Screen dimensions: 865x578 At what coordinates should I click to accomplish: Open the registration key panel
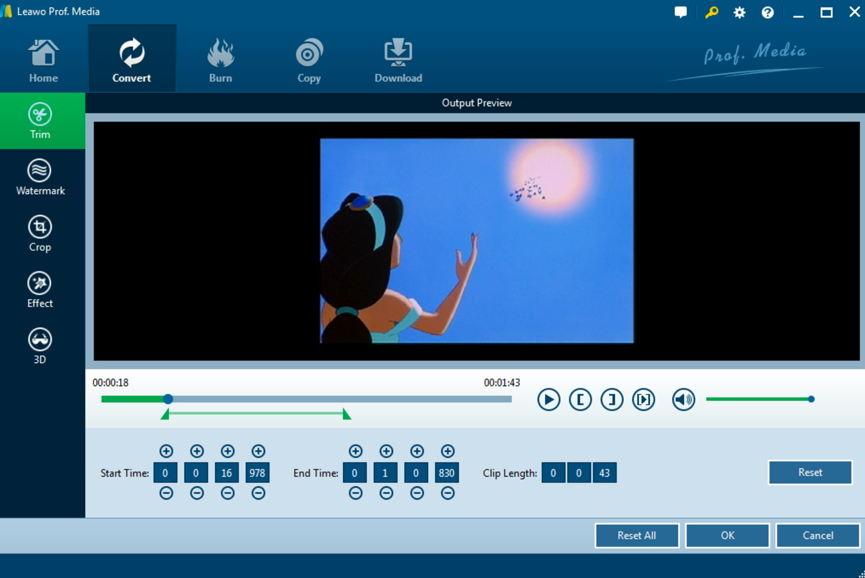coord(712,12)
